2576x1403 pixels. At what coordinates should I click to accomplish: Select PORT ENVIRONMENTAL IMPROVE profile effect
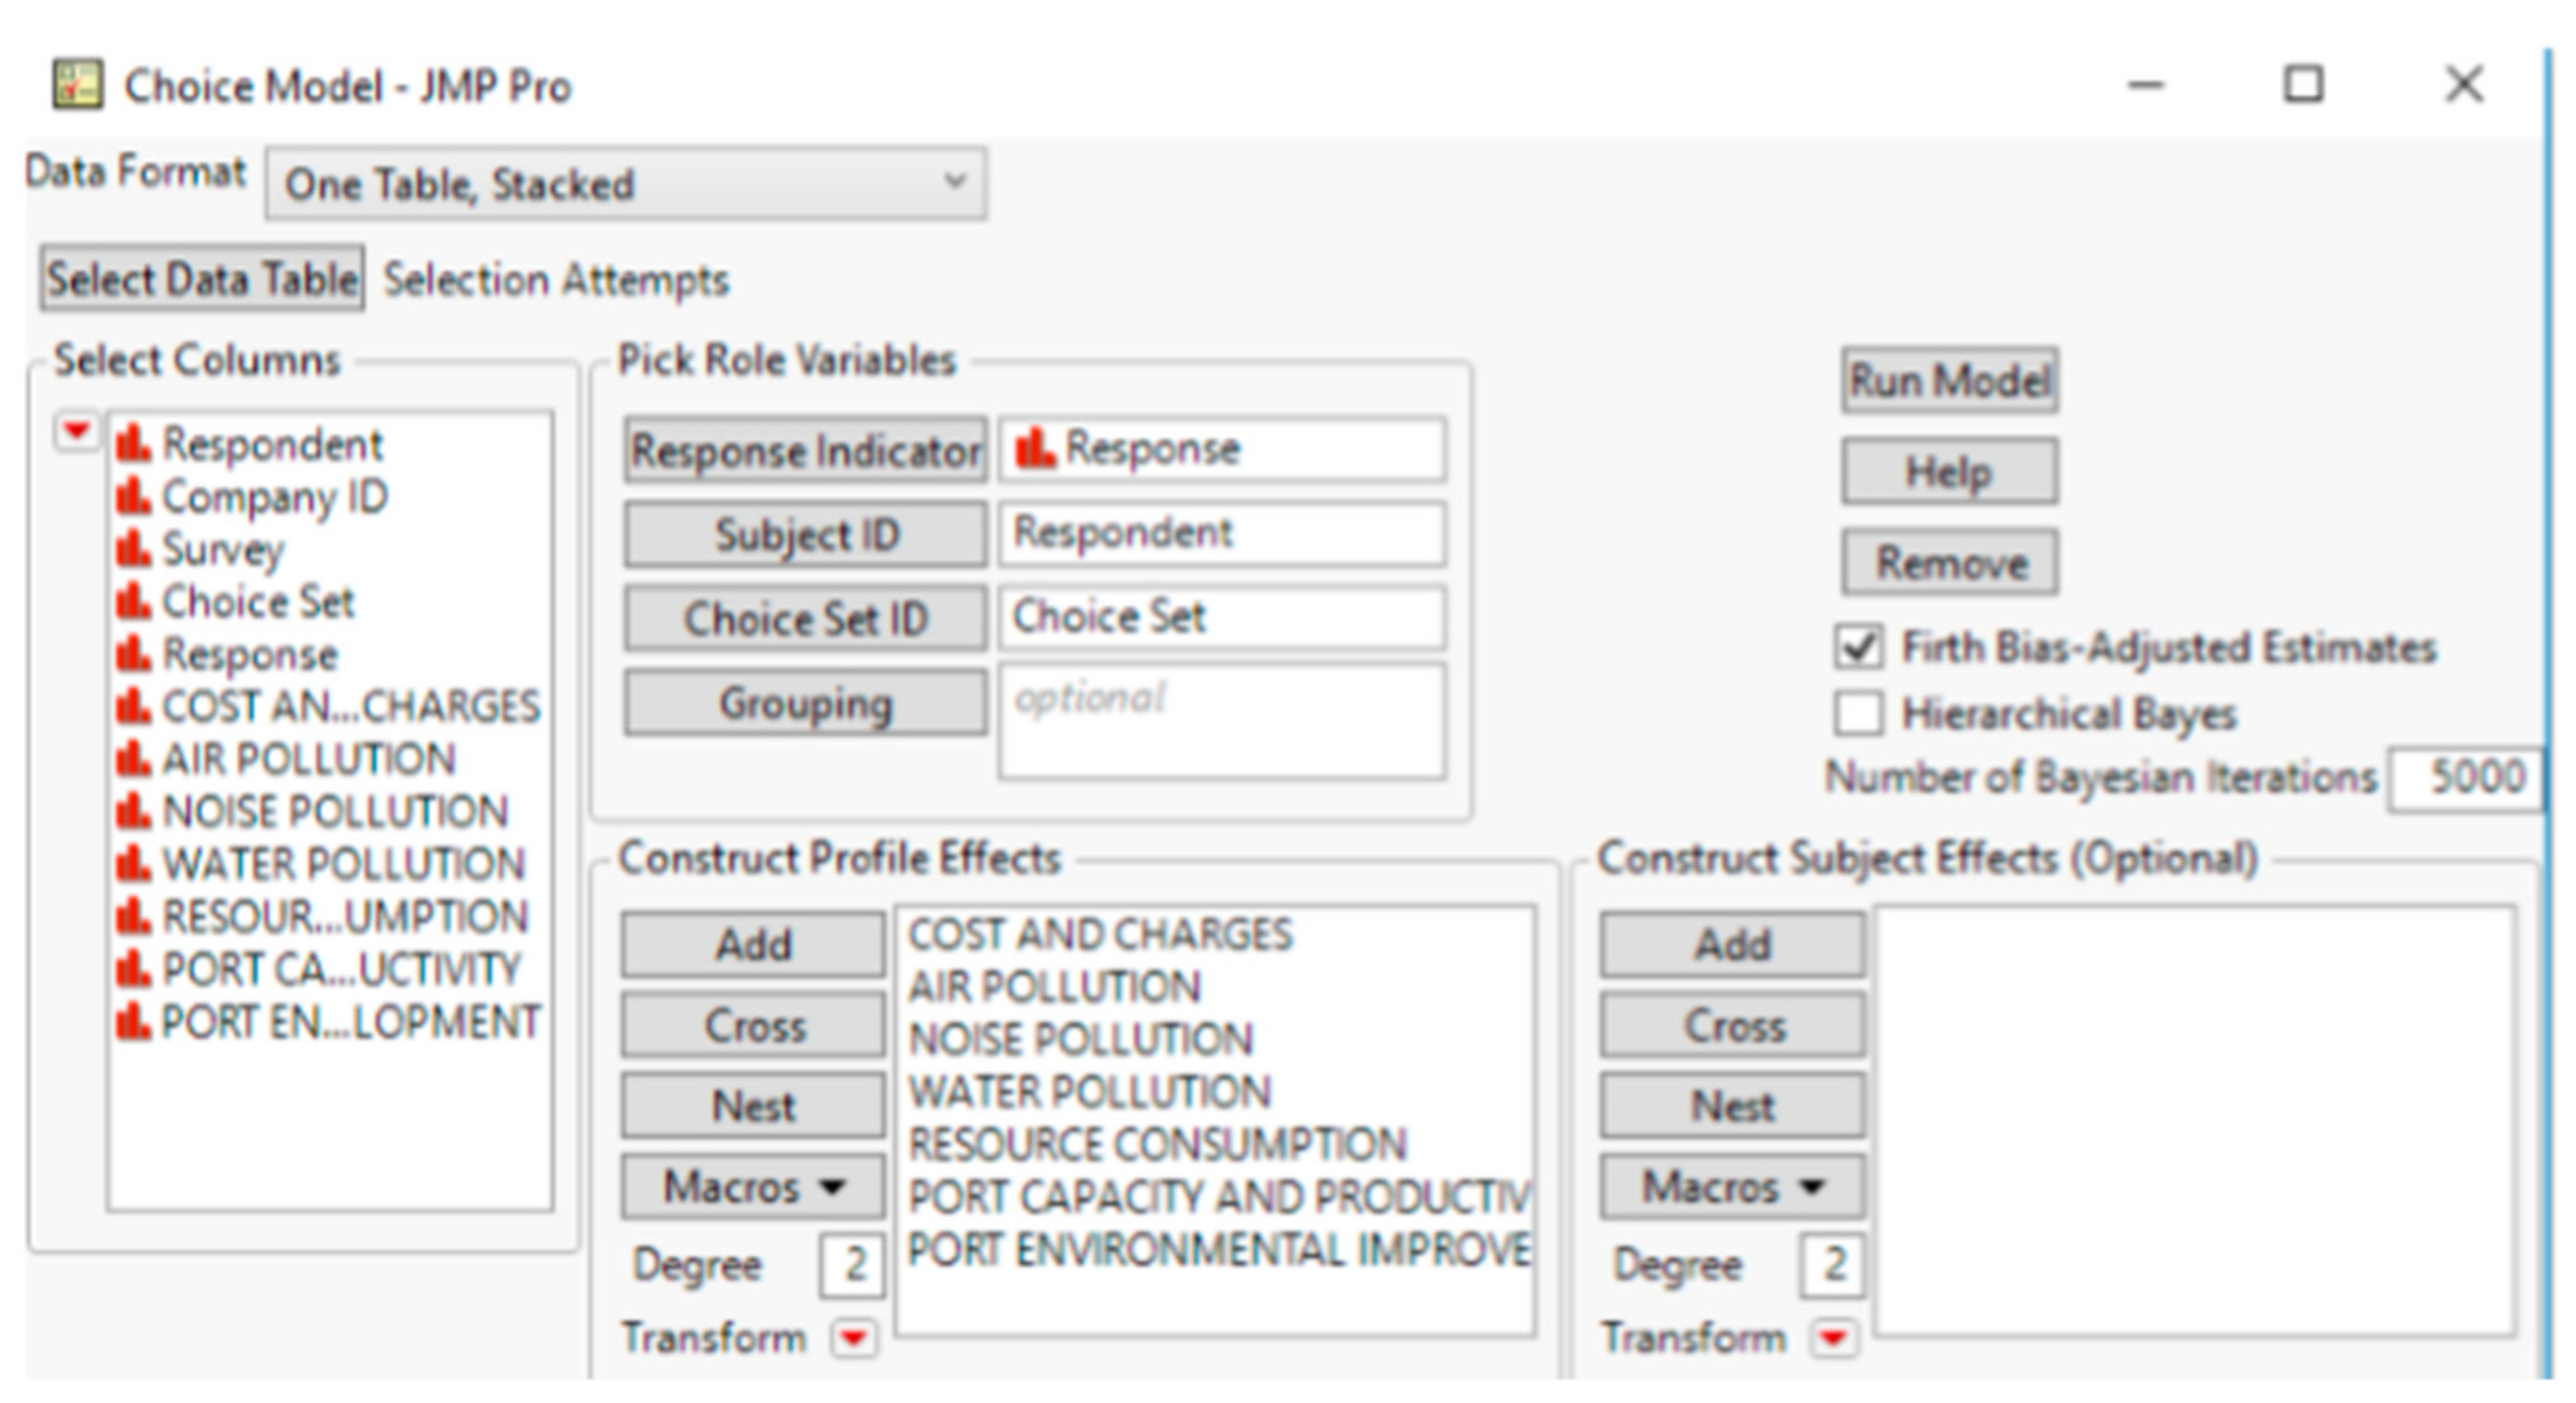1219,1250
